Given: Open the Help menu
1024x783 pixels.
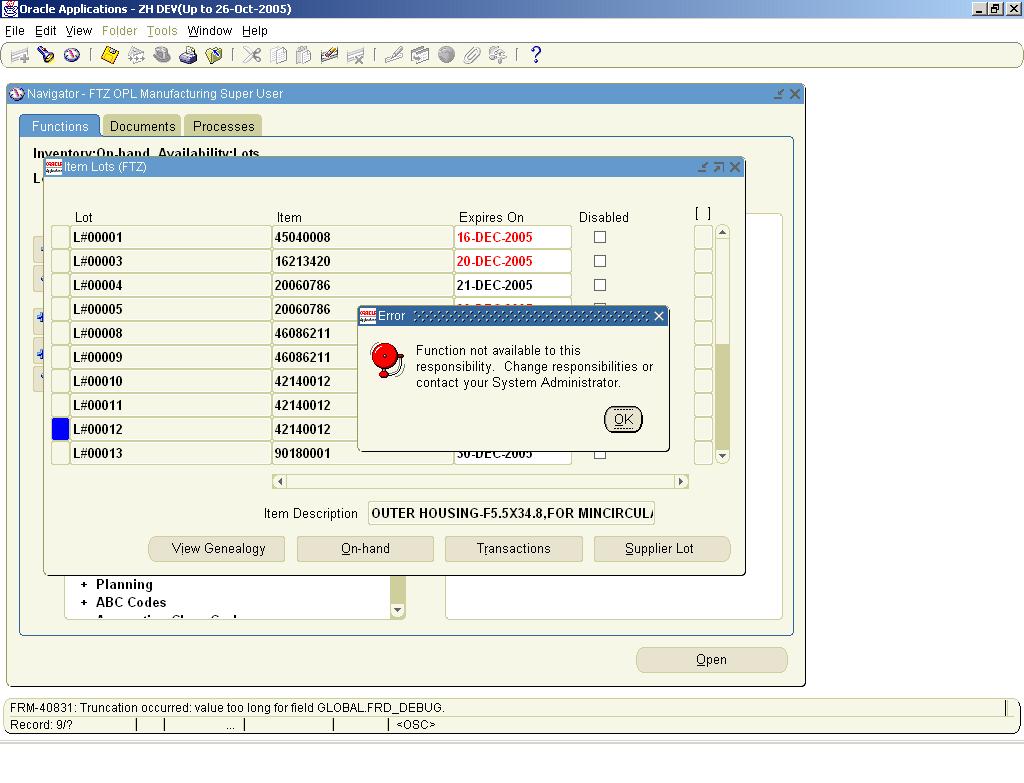Looking at the screenshot, I should [255, 31].
